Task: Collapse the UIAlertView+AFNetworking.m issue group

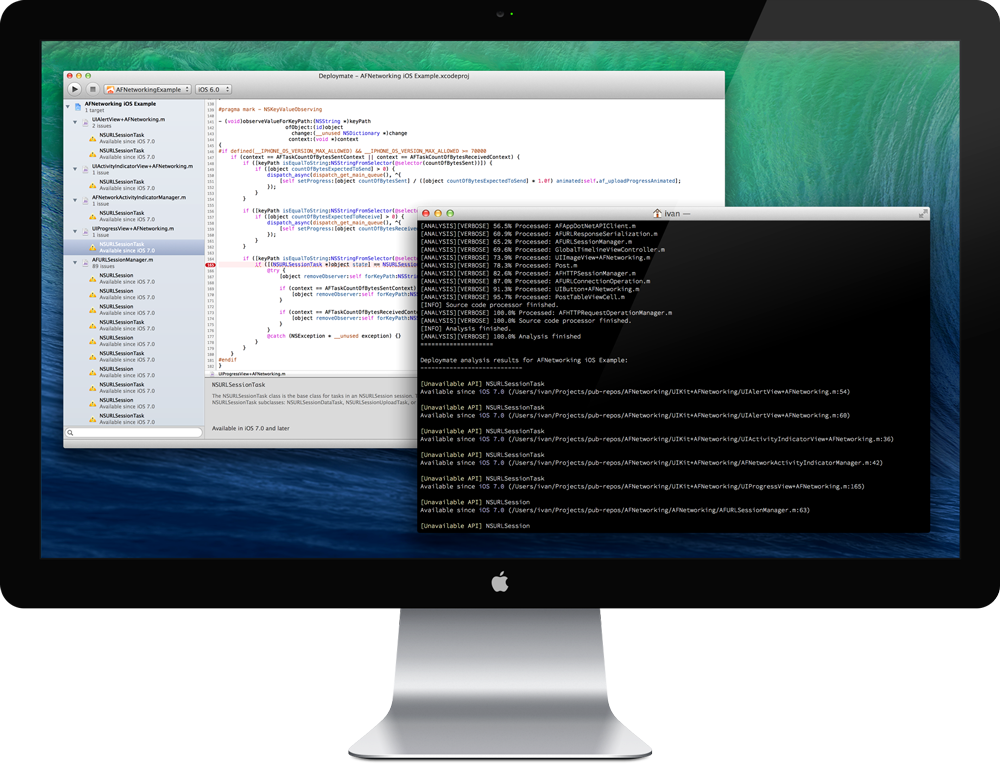Action: 75,122
